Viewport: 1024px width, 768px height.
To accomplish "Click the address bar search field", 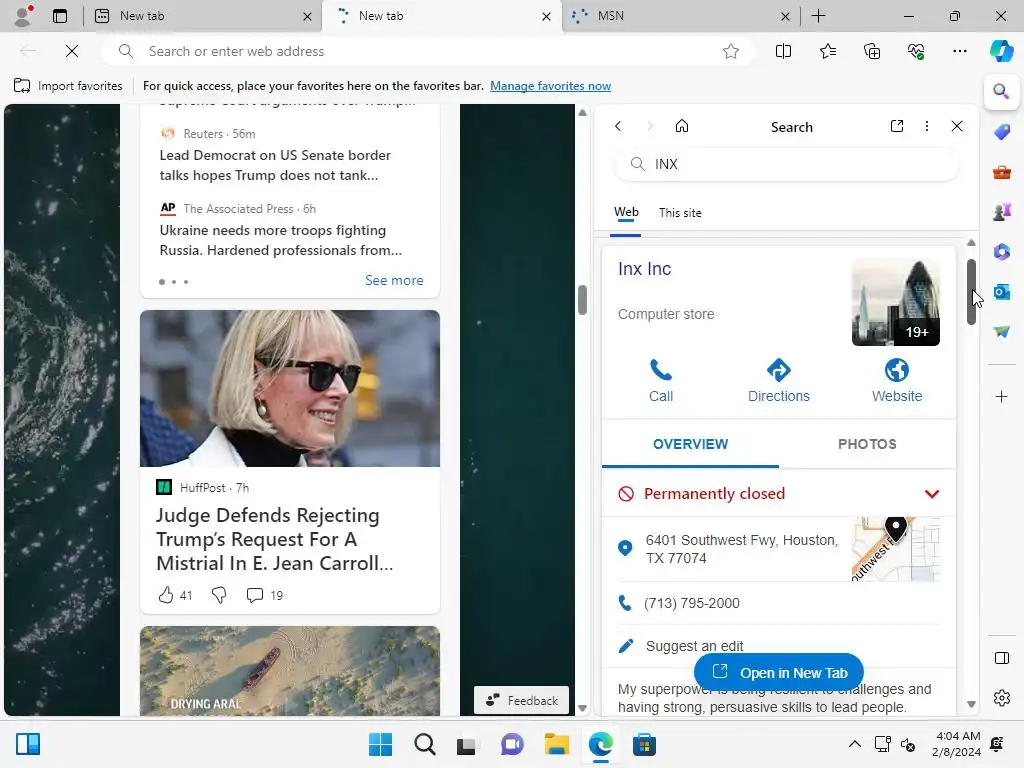I will 428,51.
